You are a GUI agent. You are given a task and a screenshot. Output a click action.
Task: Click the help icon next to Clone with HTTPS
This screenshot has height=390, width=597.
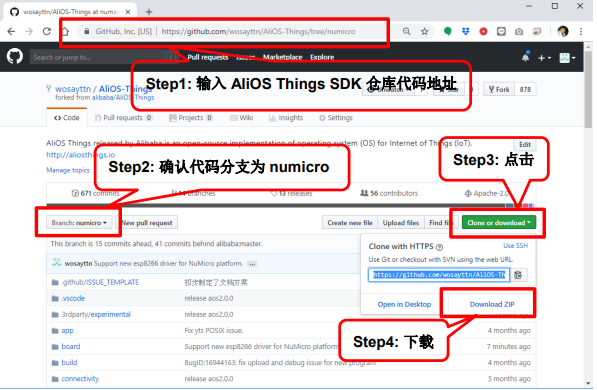coord(439,247)
